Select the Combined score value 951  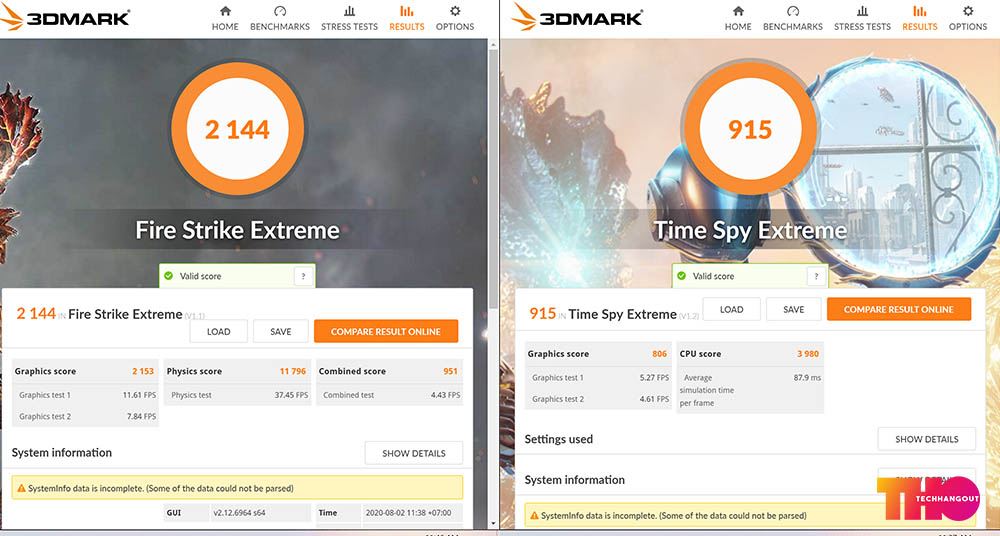tap(450, 371)
